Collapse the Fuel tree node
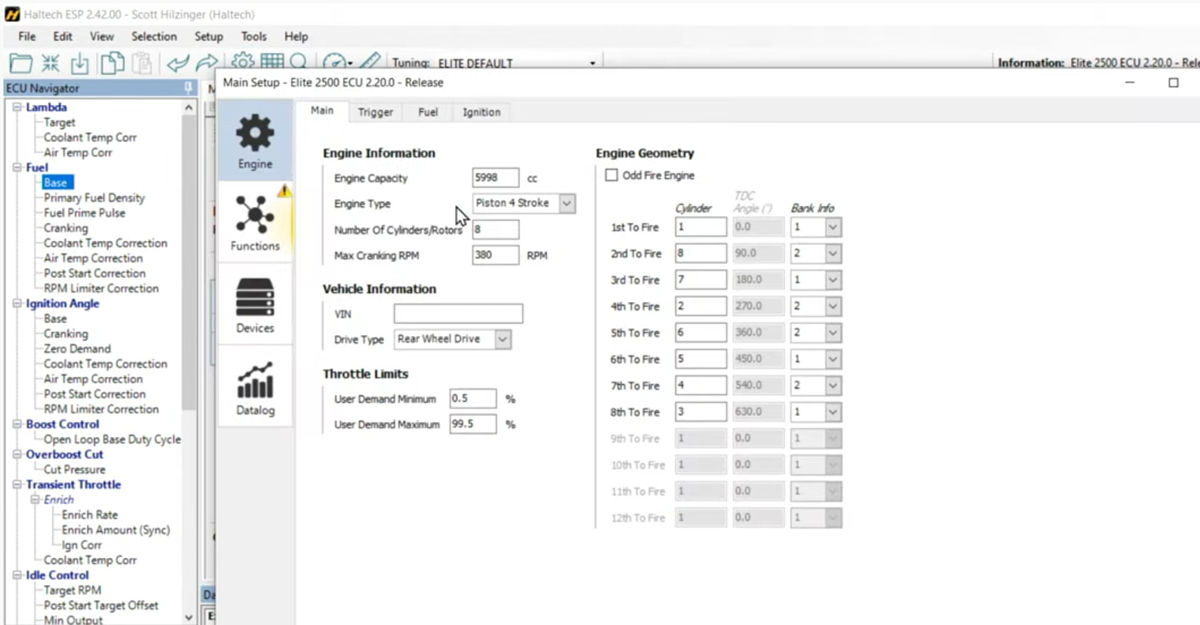This screenshot has height=625, width=1200. (16, 168)
